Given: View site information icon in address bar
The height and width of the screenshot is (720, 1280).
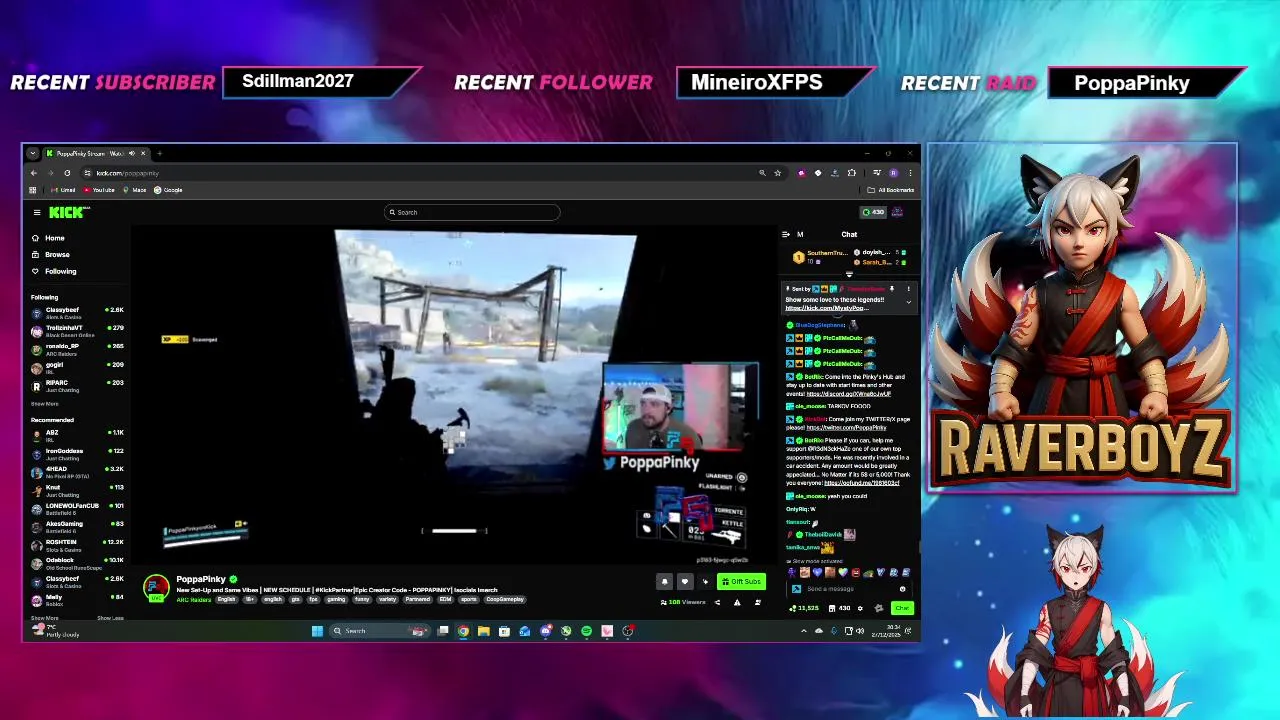Looking at the screenshot, I should coord(88,173).
